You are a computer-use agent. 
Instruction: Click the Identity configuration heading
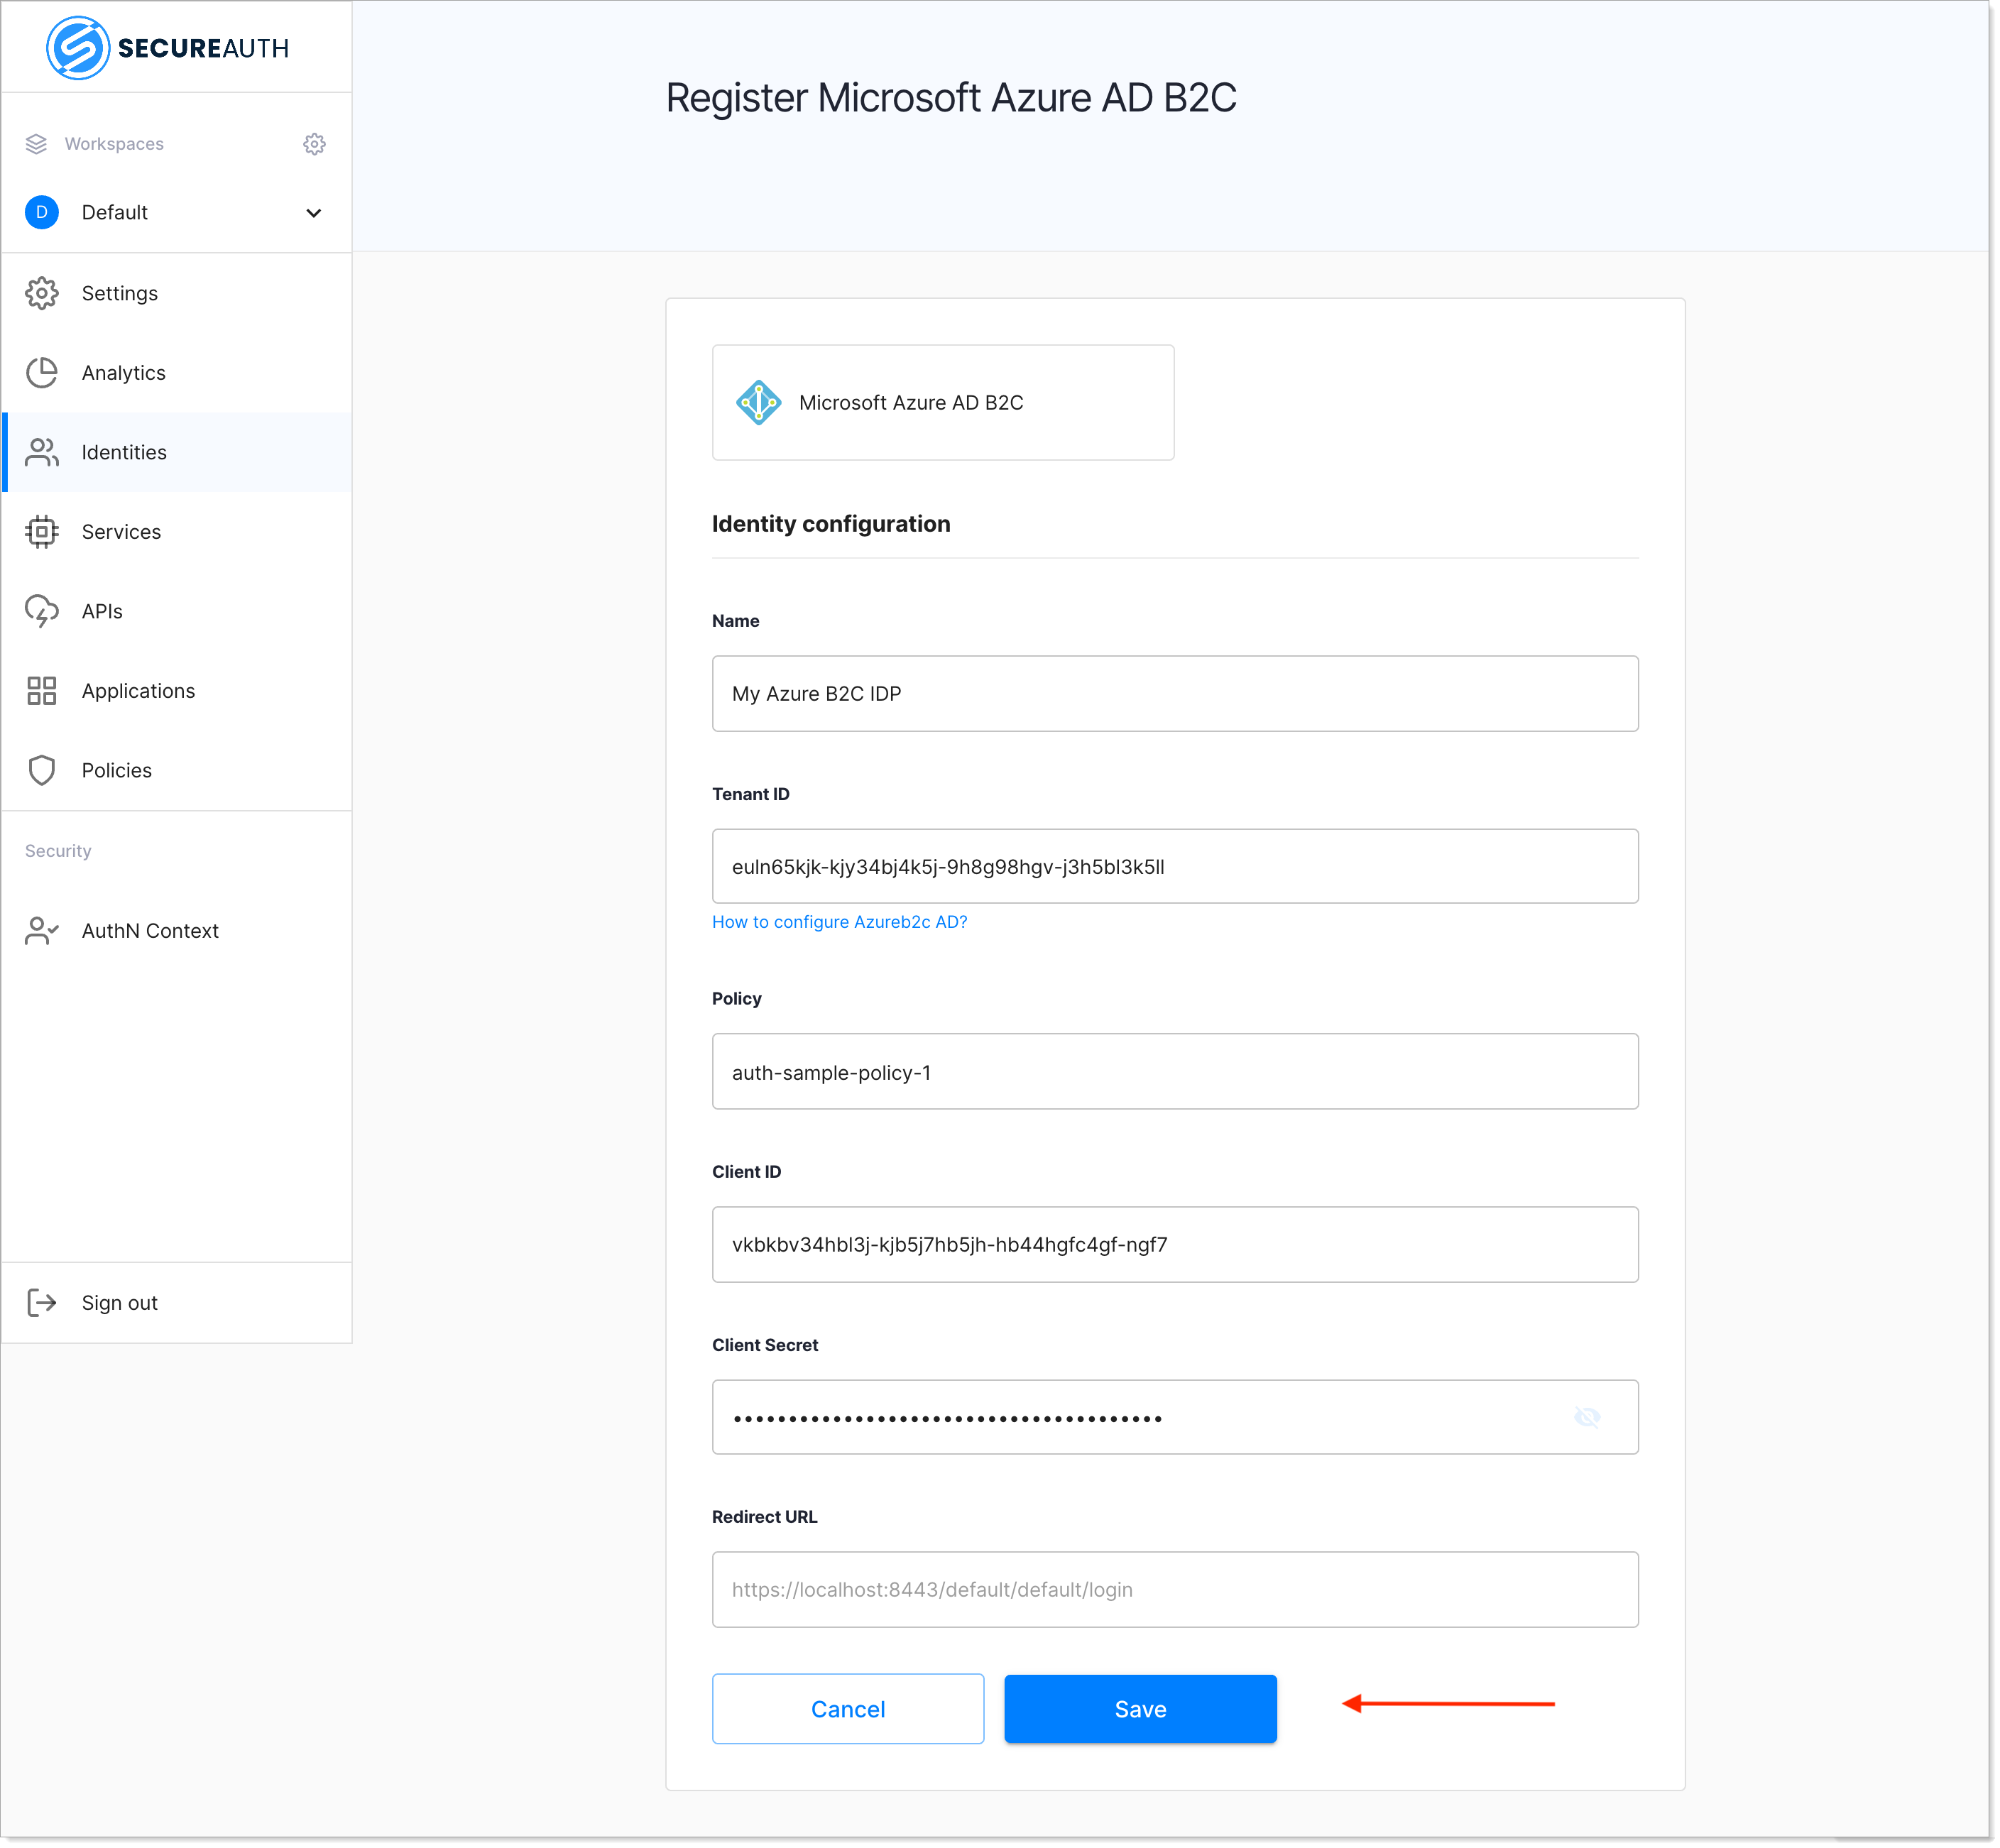[831, 524]
